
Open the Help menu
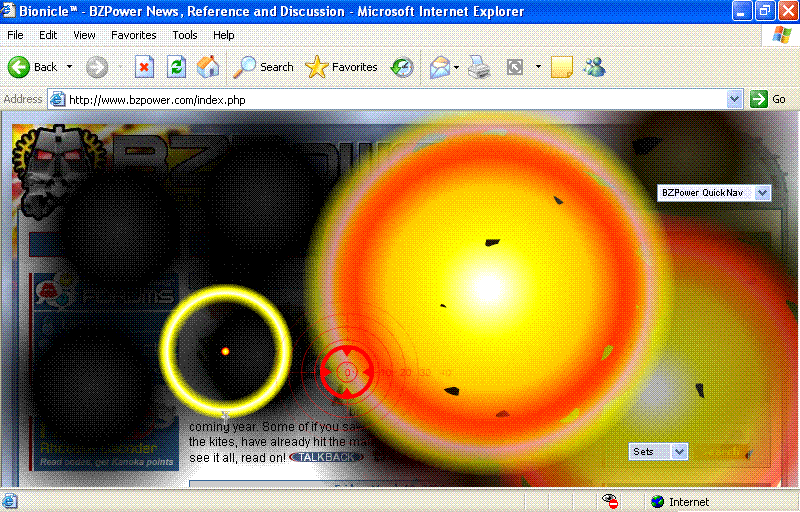(x=223, y=35)
